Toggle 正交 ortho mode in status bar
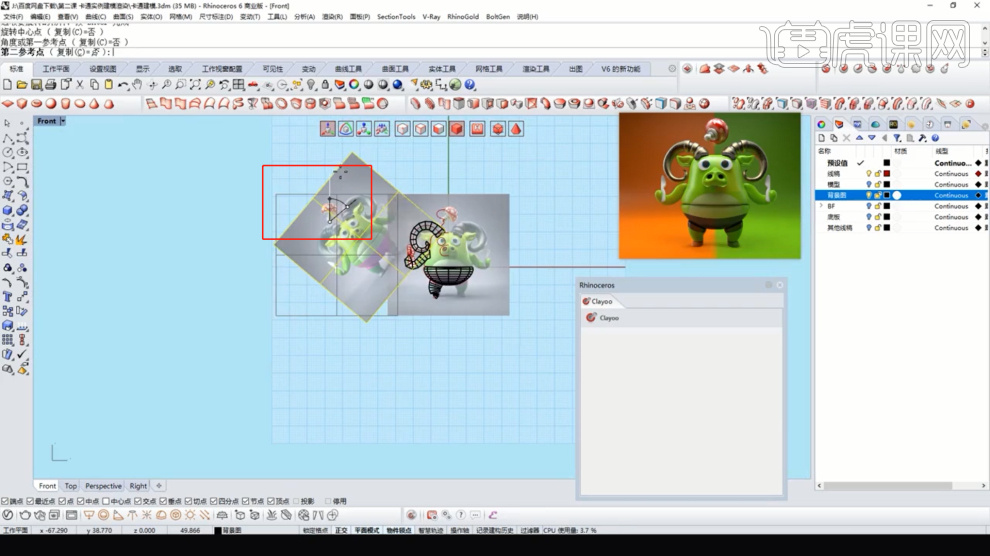990x556 pixels. 341,531
